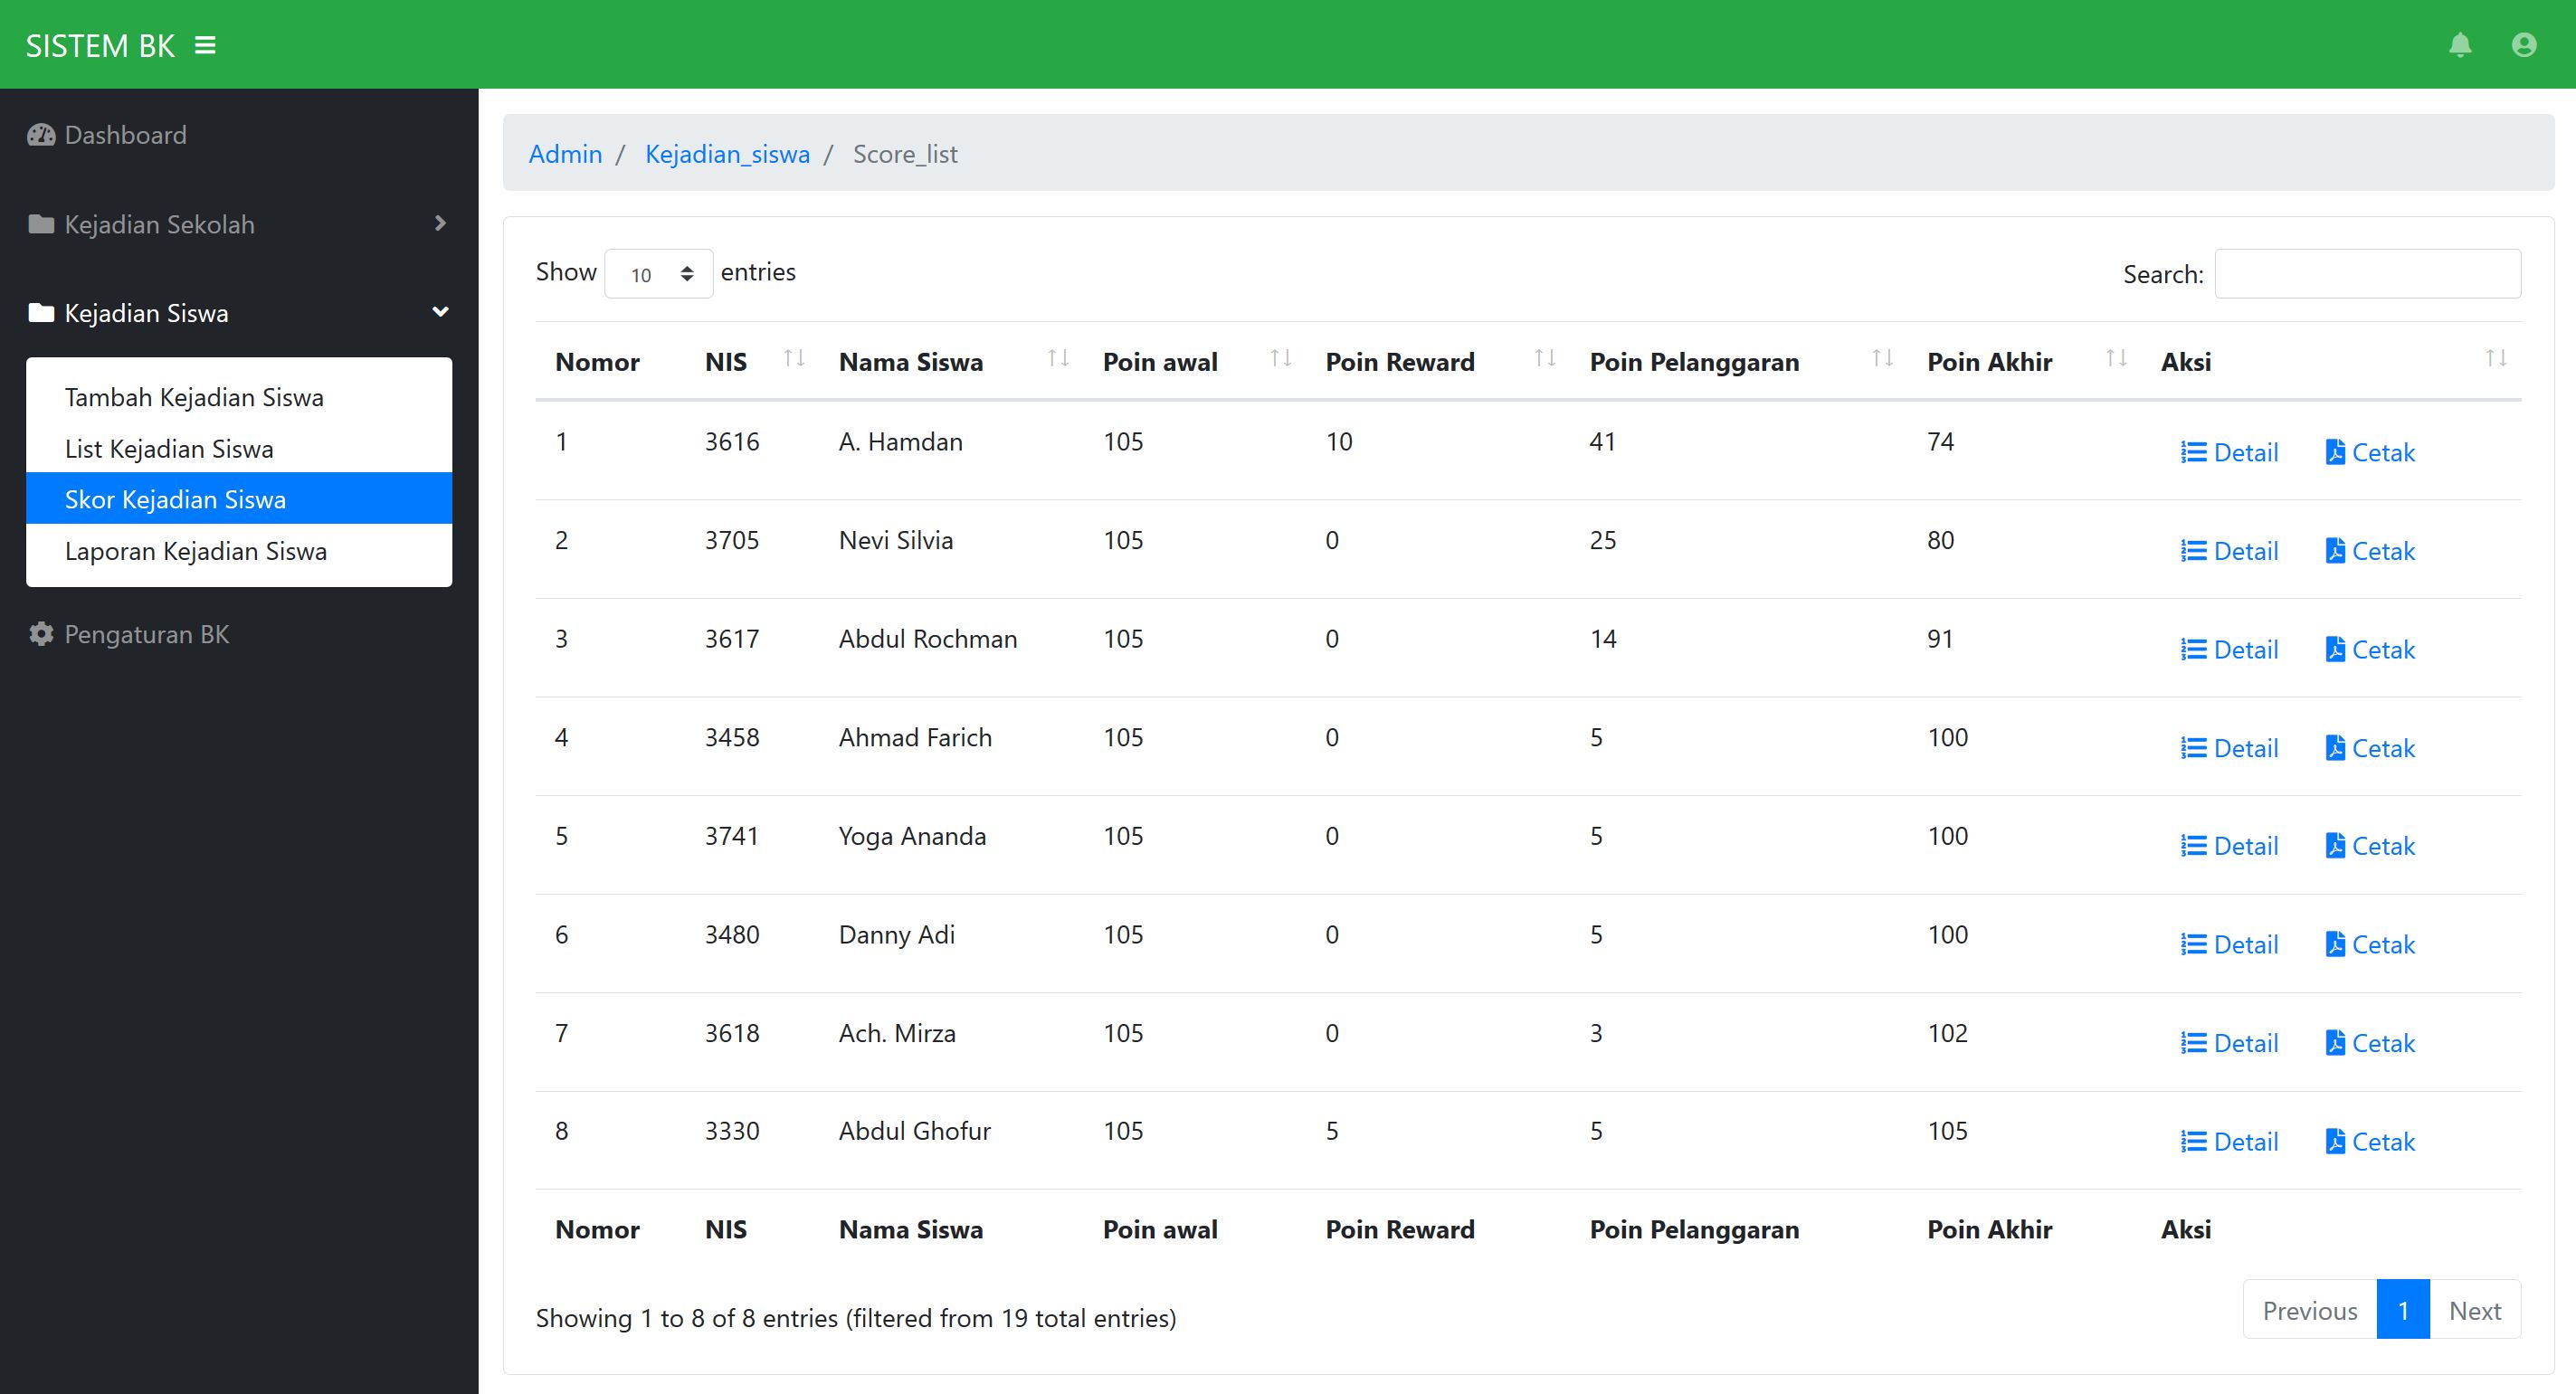Click the Admin breadcrumb link

(565, 154)
